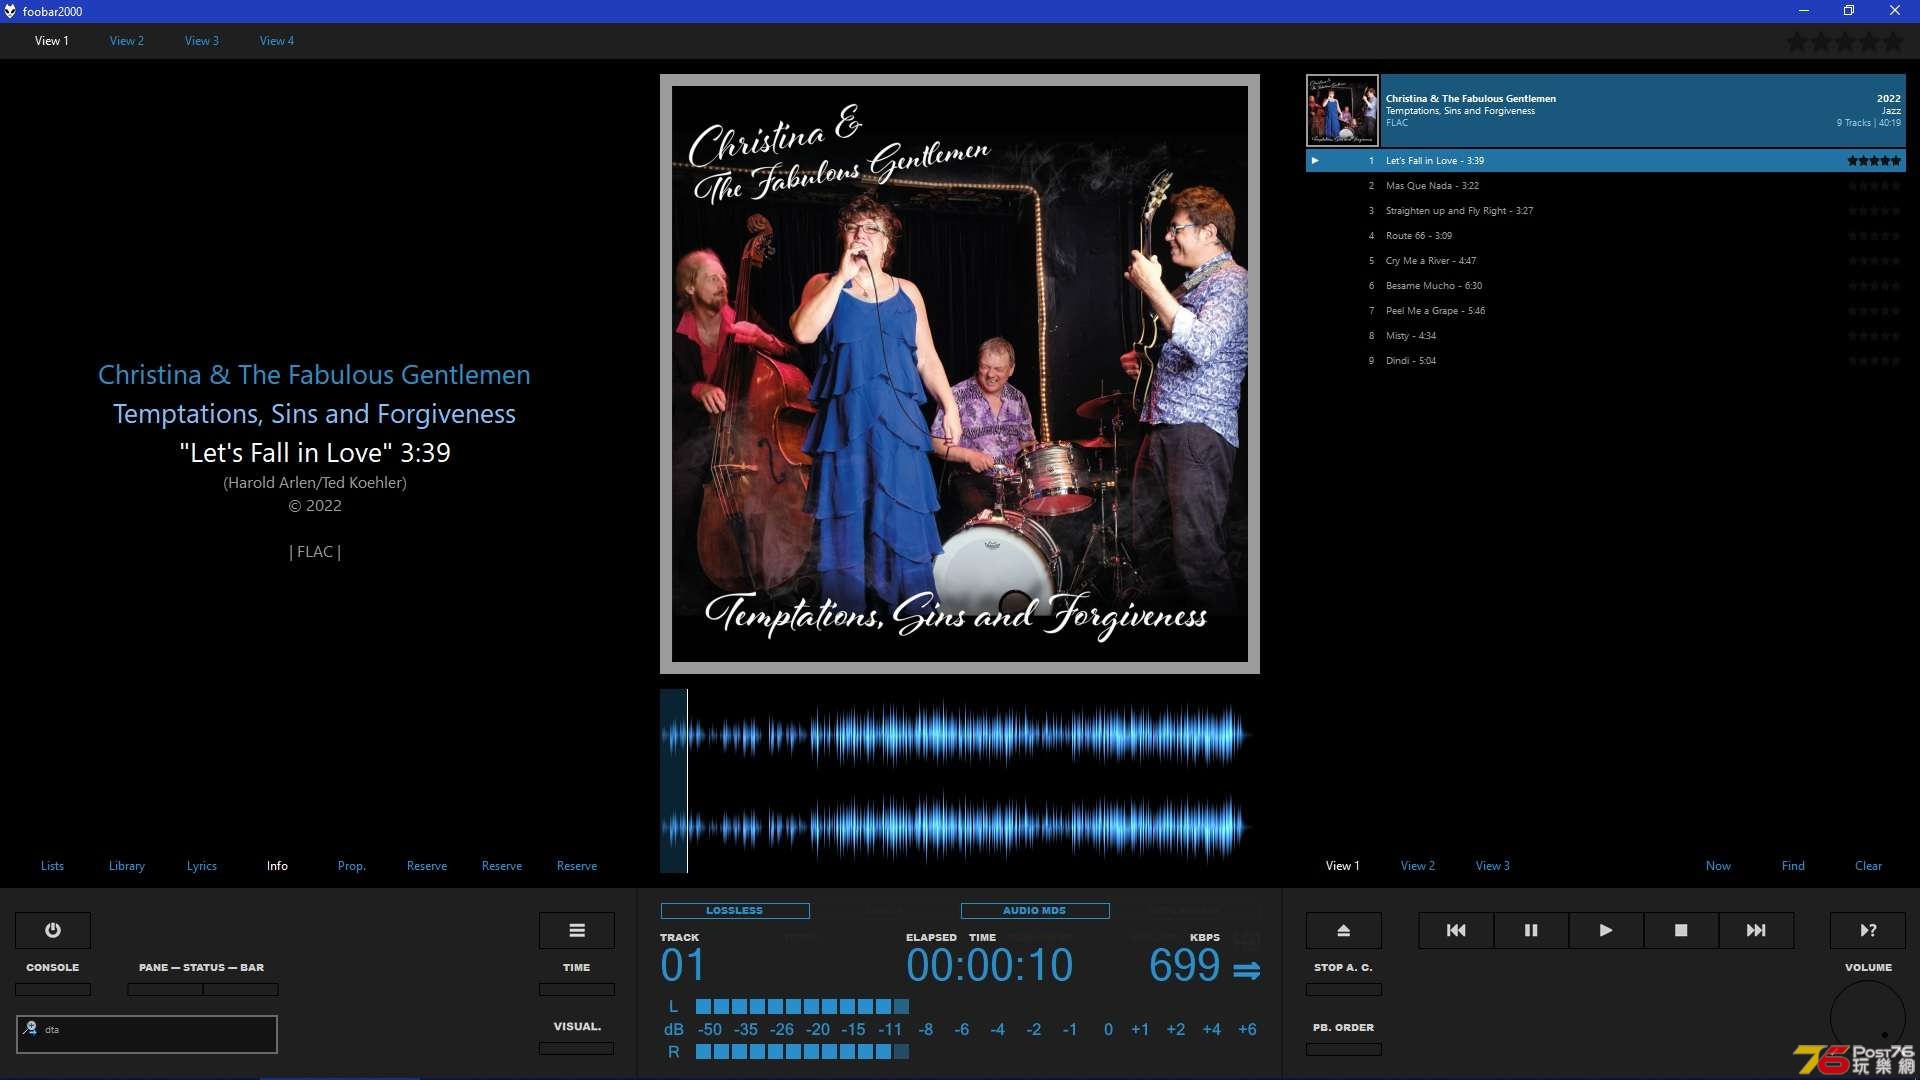
Task: Toggle the VISUAL. indicator bar
Action: pyautogui.click(x=577, y=1048)
